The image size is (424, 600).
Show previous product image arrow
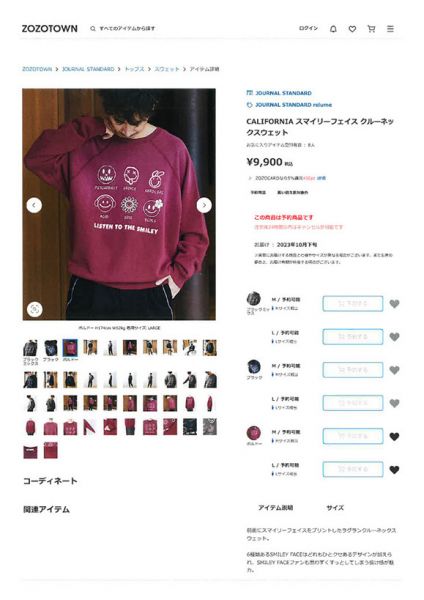[34, 205]
